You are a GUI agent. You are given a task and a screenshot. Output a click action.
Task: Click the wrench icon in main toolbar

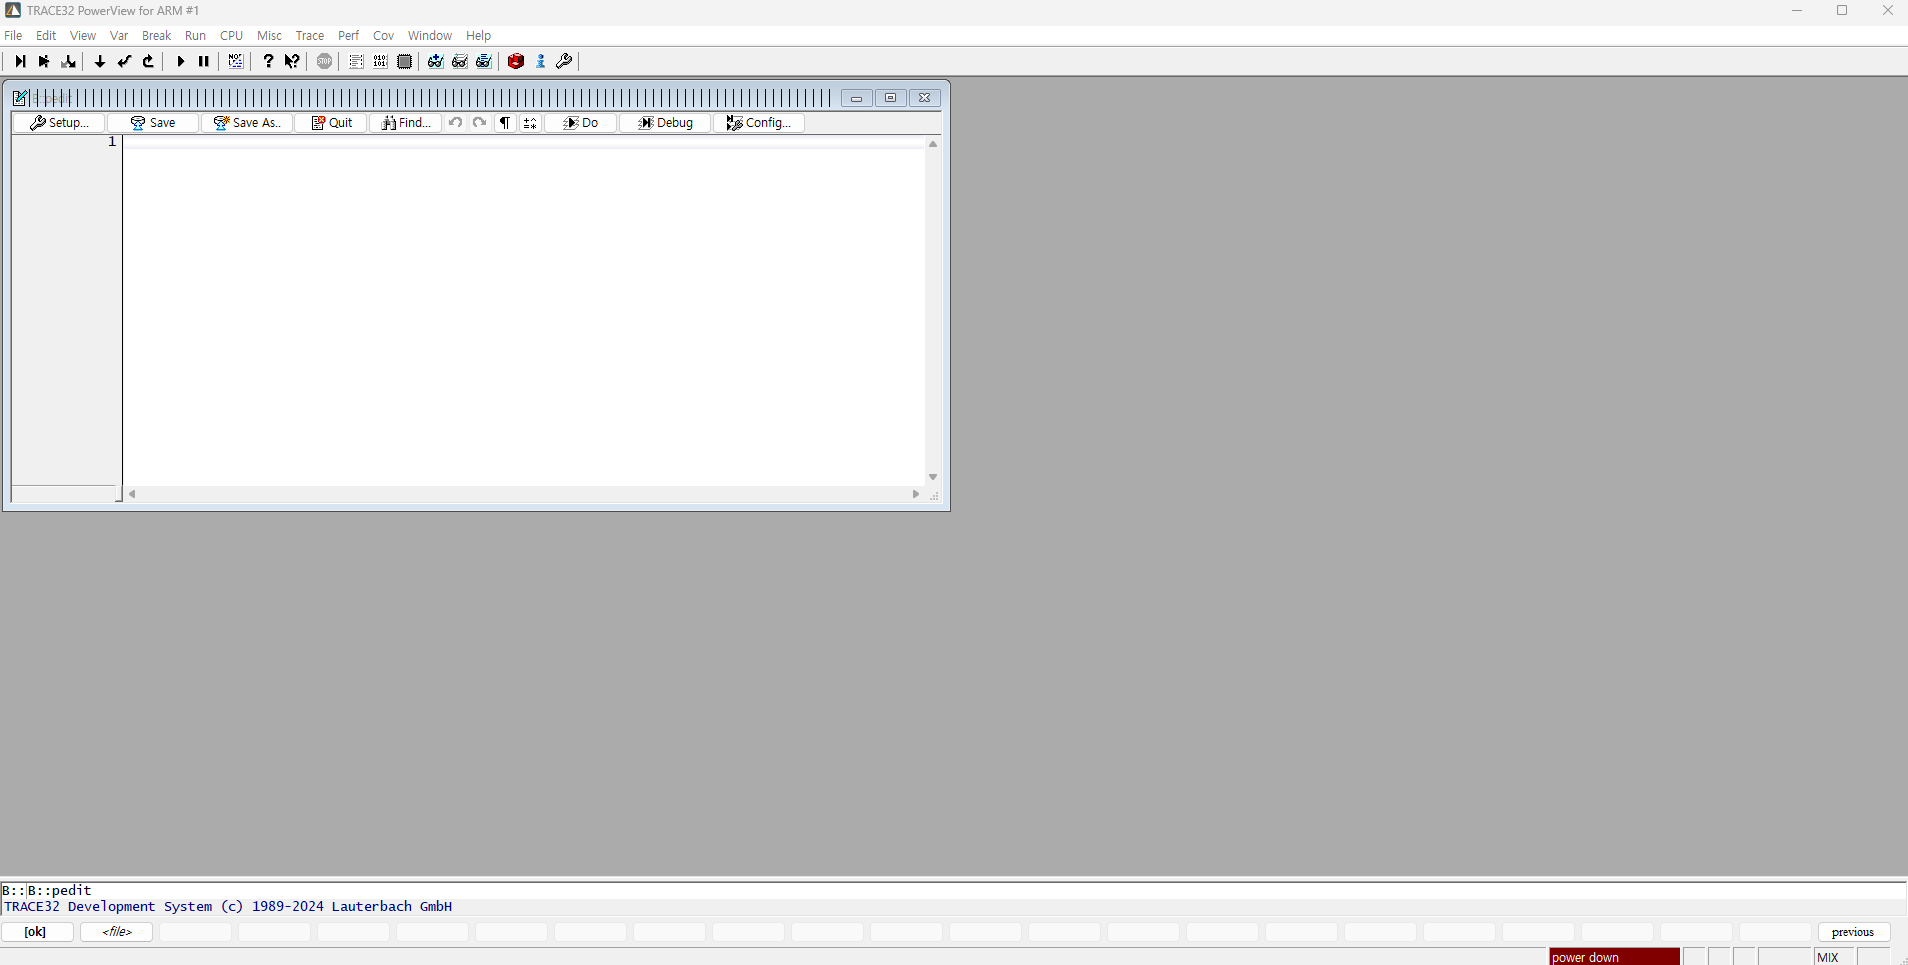(564, 62)
